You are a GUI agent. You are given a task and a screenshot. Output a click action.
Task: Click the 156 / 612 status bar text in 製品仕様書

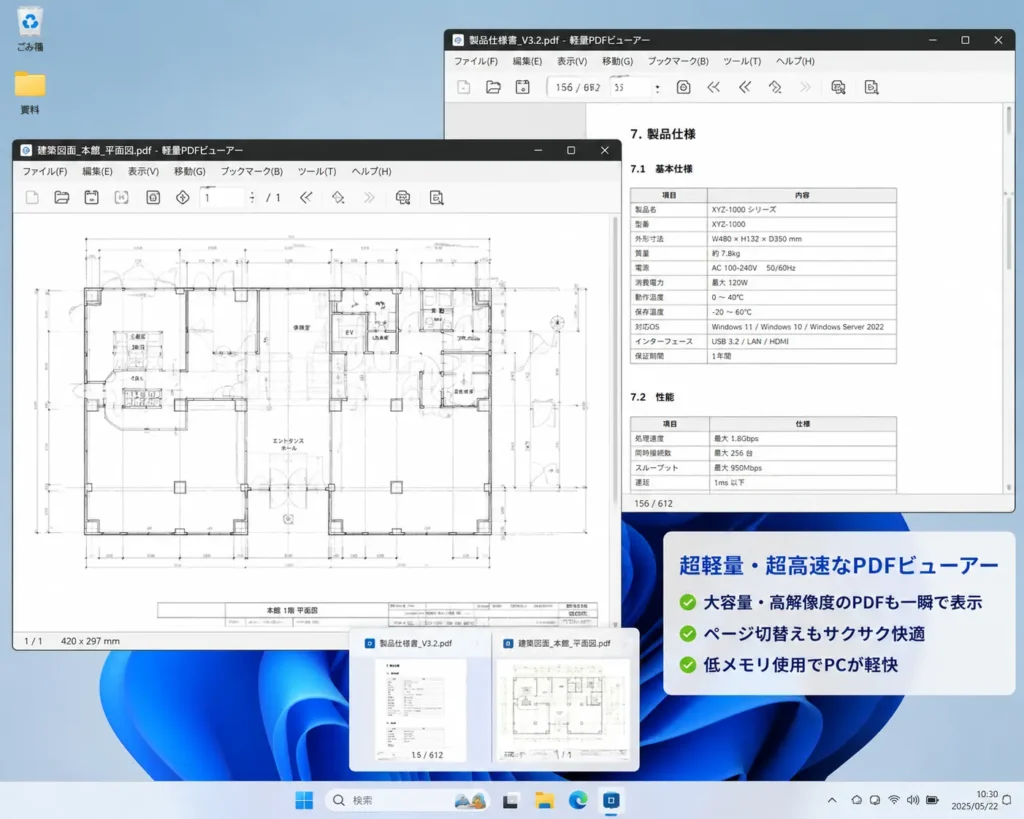[653, 504]
